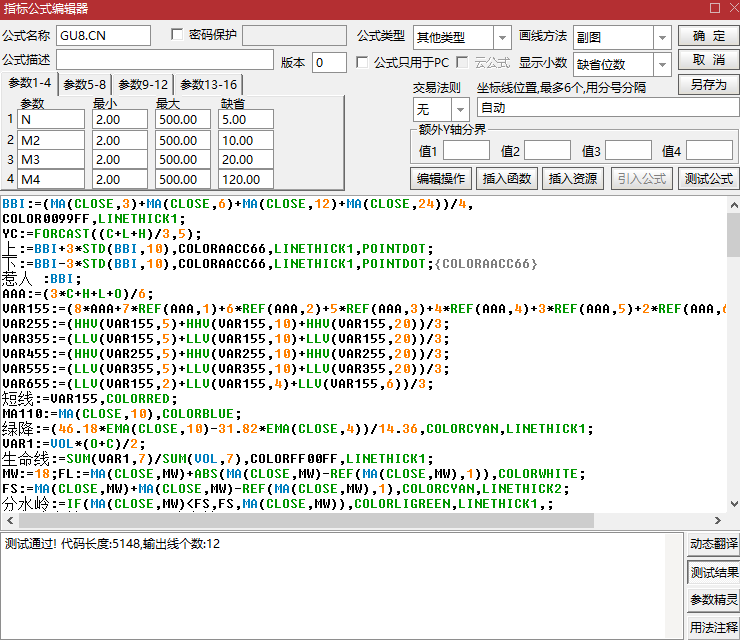Click the horizontal scroll left arrow

pyautogui.click(x=10, y=521)
